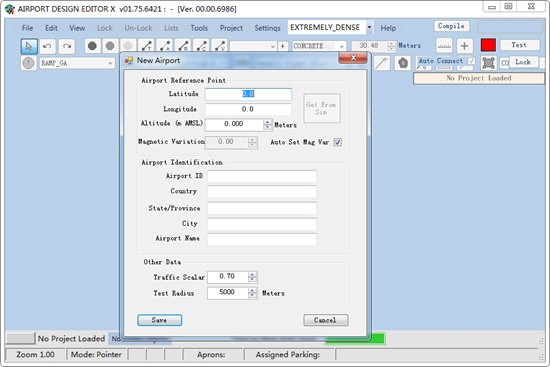Screen dimensions: 550x367
Task: Click the Latitude input field
Action: pos(248,94)
